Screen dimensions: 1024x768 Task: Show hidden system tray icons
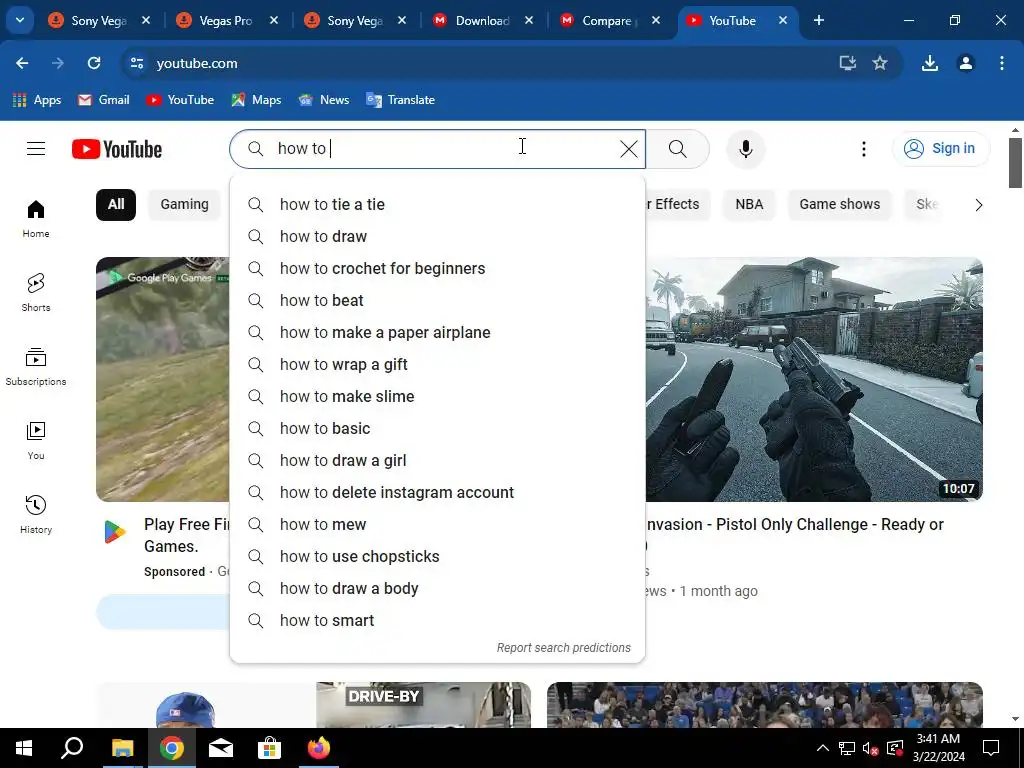point(822,748)
